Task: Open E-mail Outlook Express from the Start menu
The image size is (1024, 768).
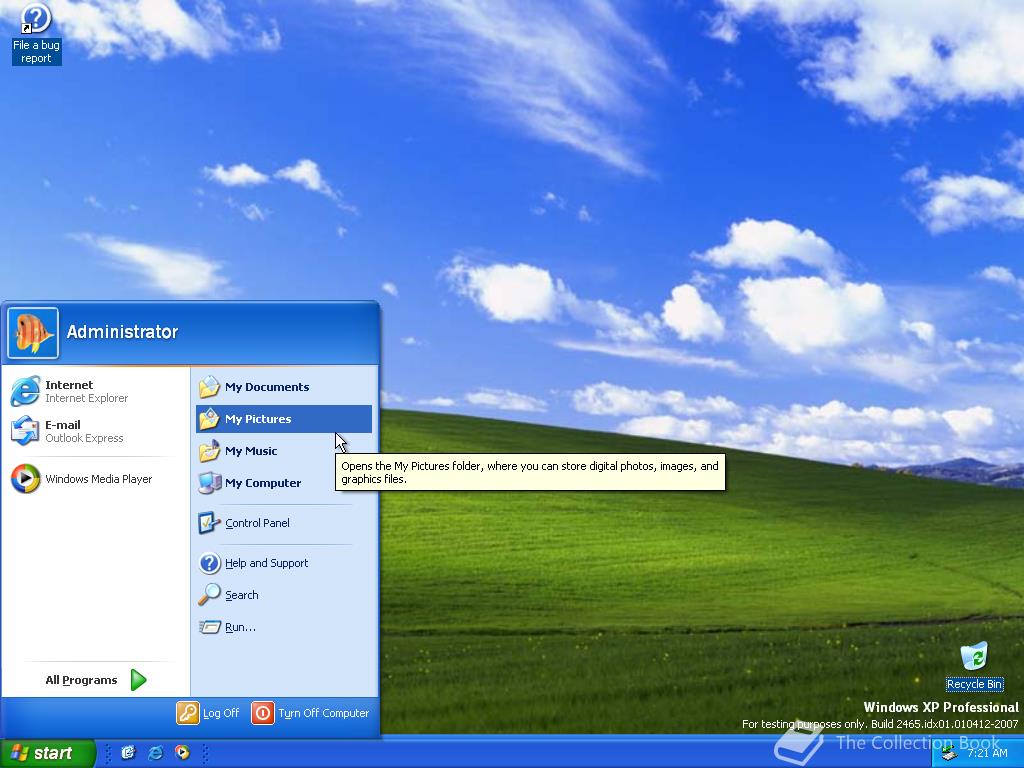Action: (96, 431)
